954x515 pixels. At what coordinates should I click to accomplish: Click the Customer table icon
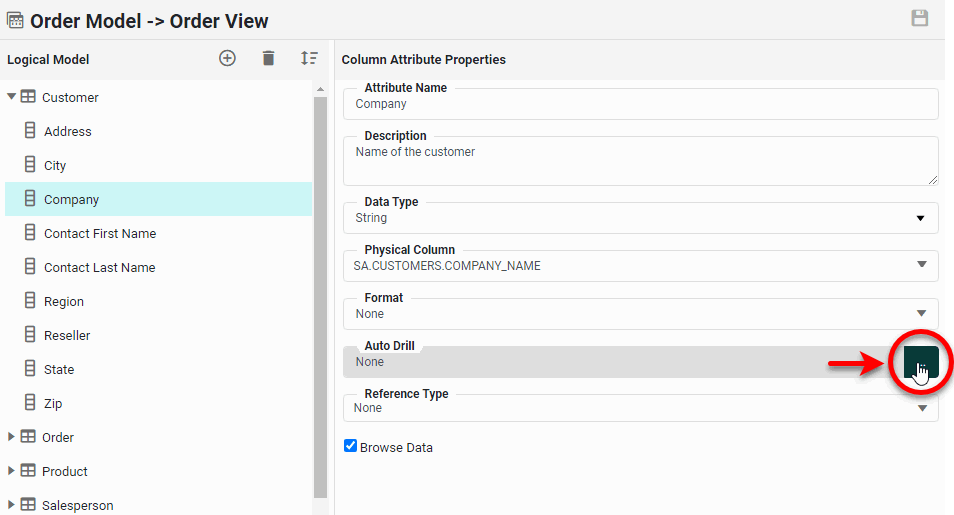[28, 97]
